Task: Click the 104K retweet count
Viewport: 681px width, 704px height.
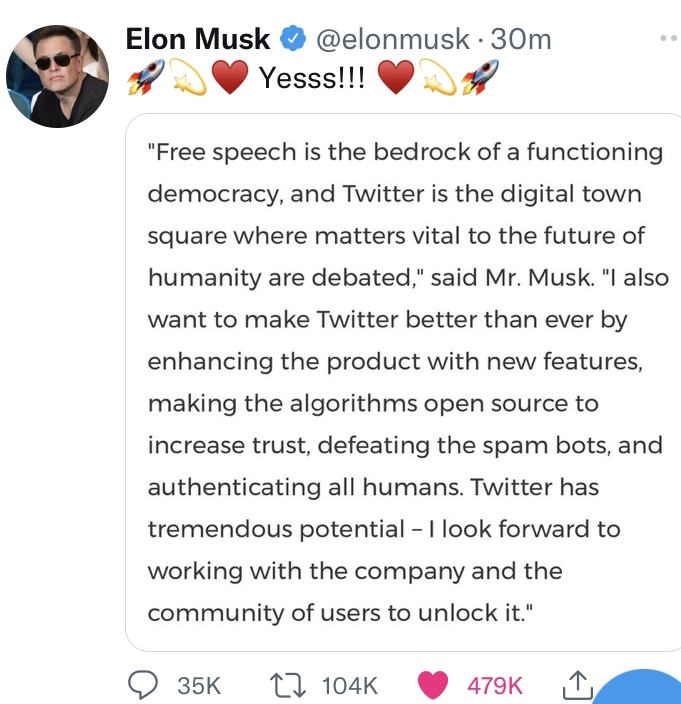Action: pyautogui.click(x=350, y=685)
